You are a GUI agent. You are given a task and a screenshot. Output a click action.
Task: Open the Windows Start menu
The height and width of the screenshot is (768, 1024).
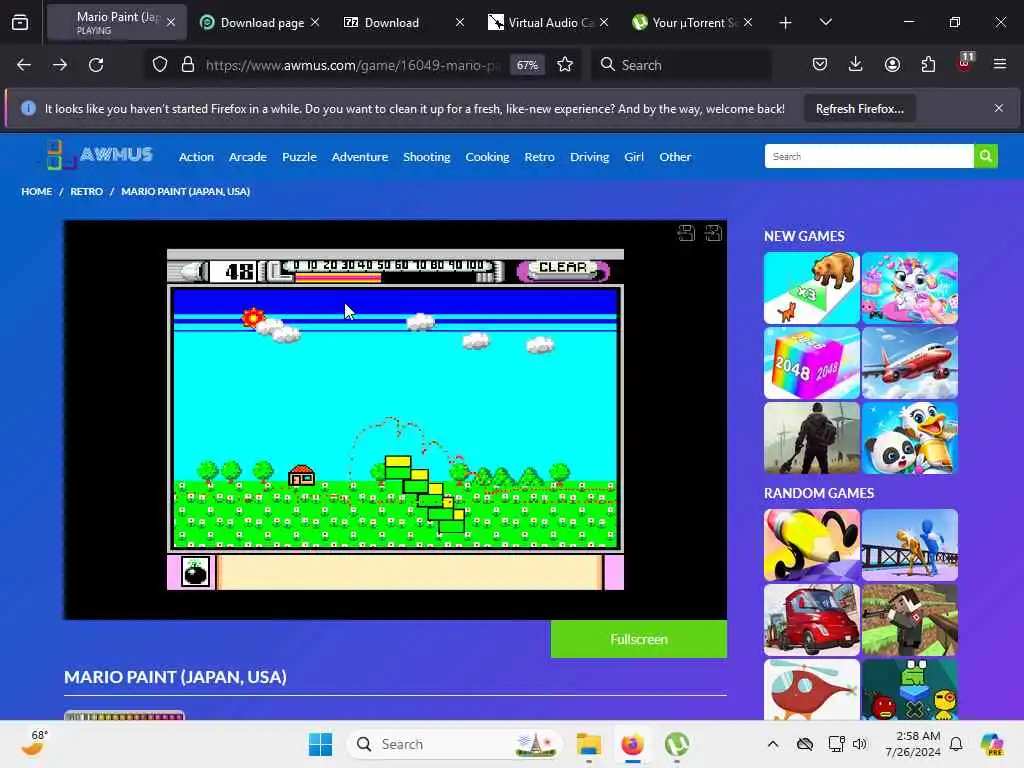[x=320, y=744]
